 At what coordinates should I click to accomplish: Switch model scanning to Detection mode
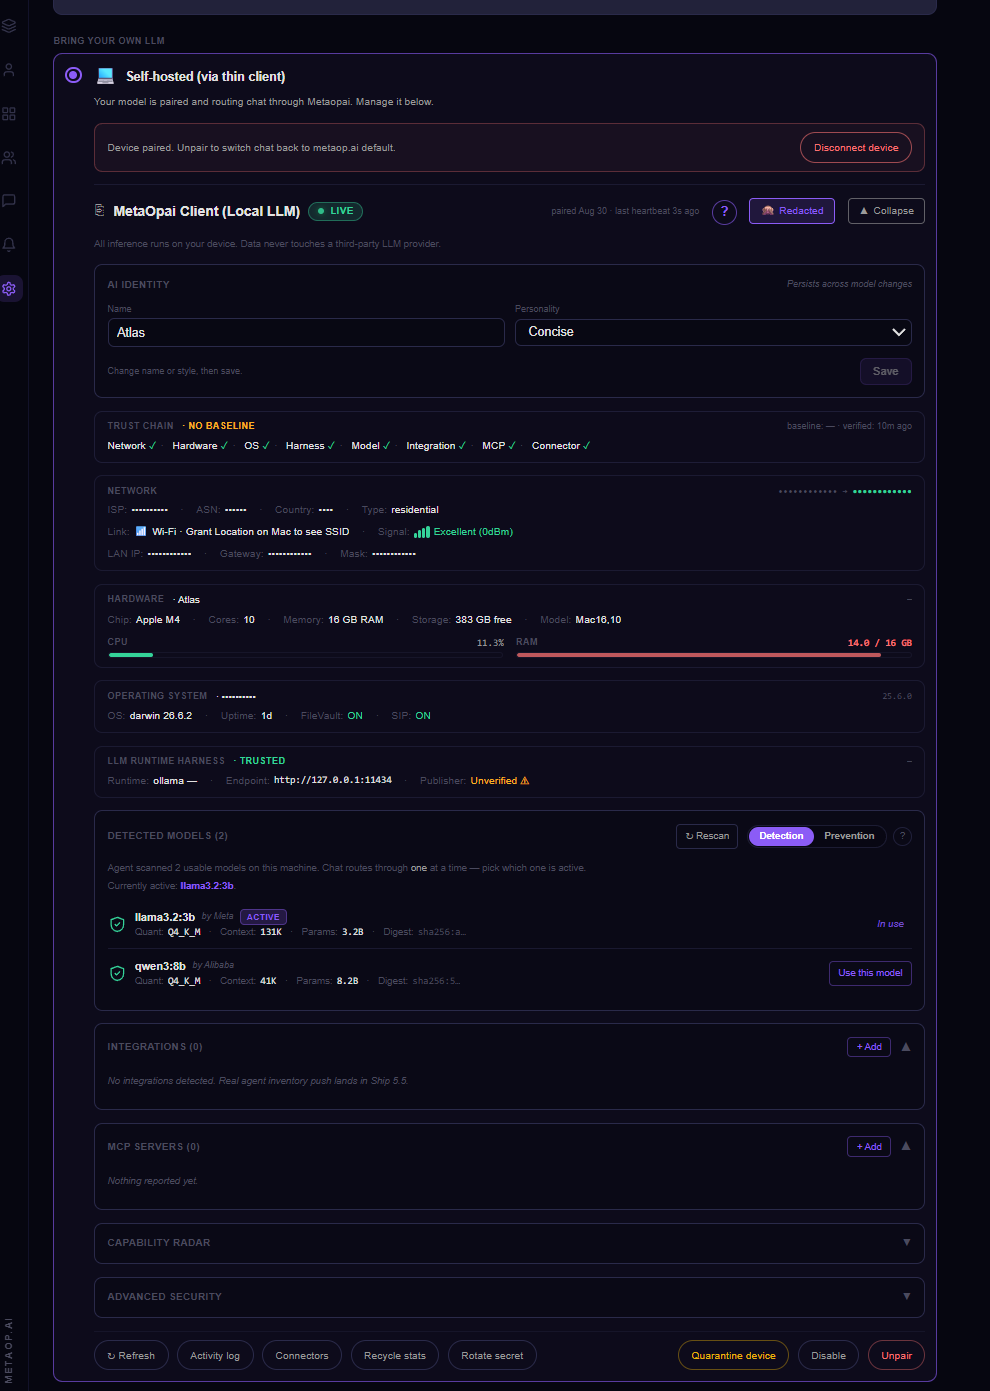[x=781, y=836]
